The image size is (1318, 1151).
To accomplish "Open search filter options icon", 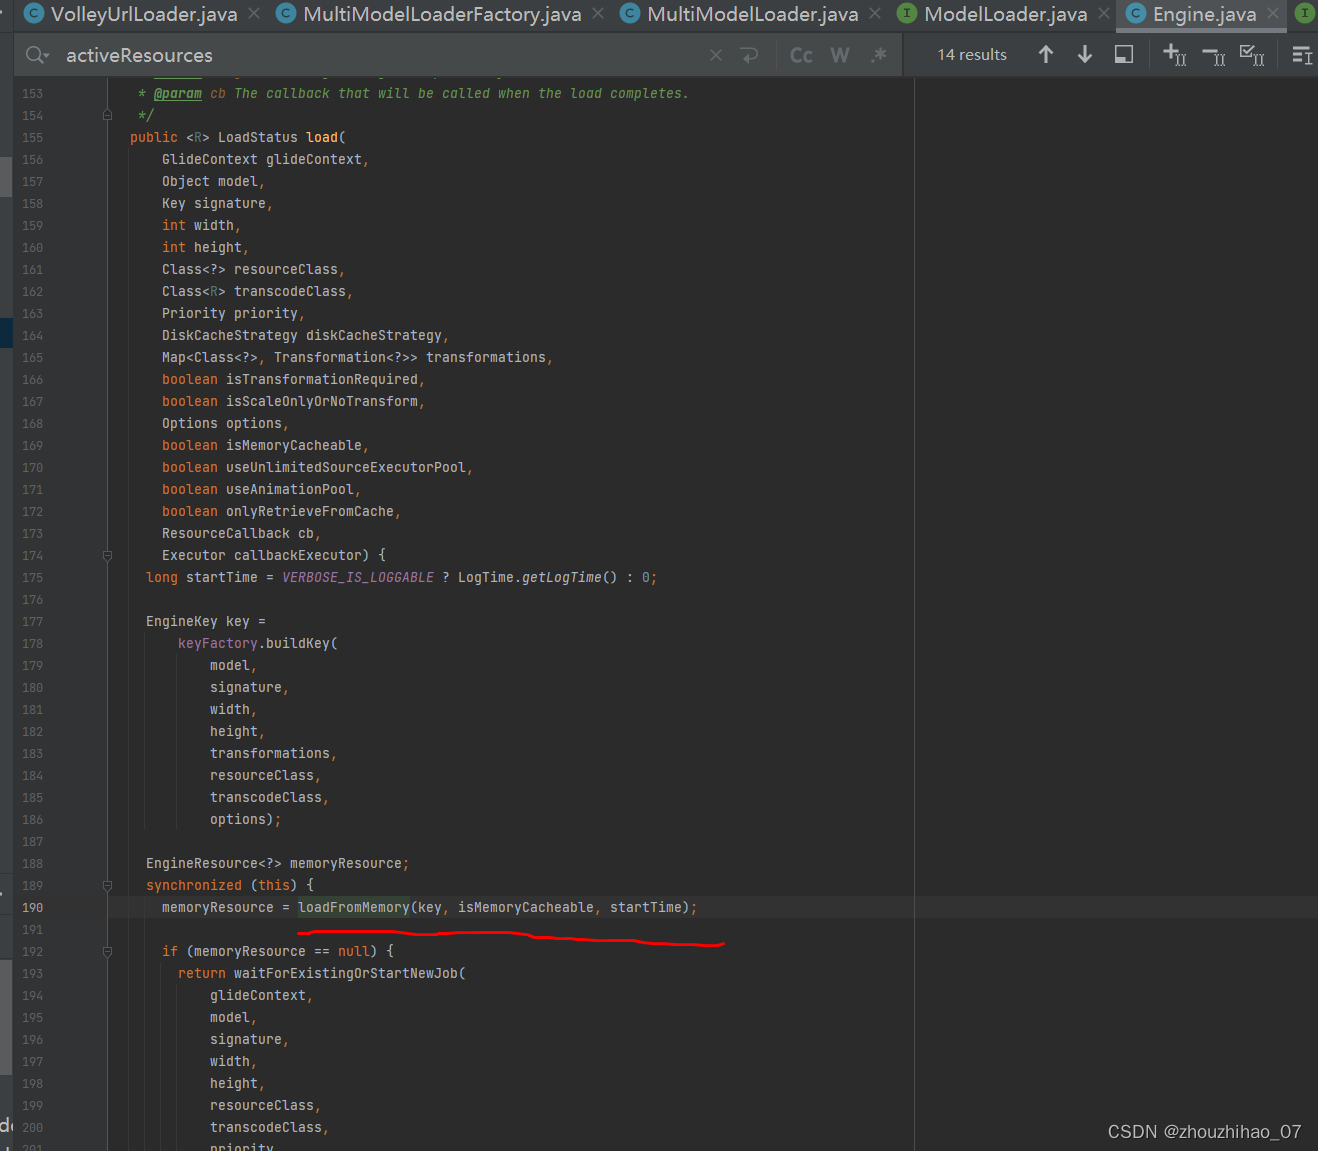I will [1302, 55].
